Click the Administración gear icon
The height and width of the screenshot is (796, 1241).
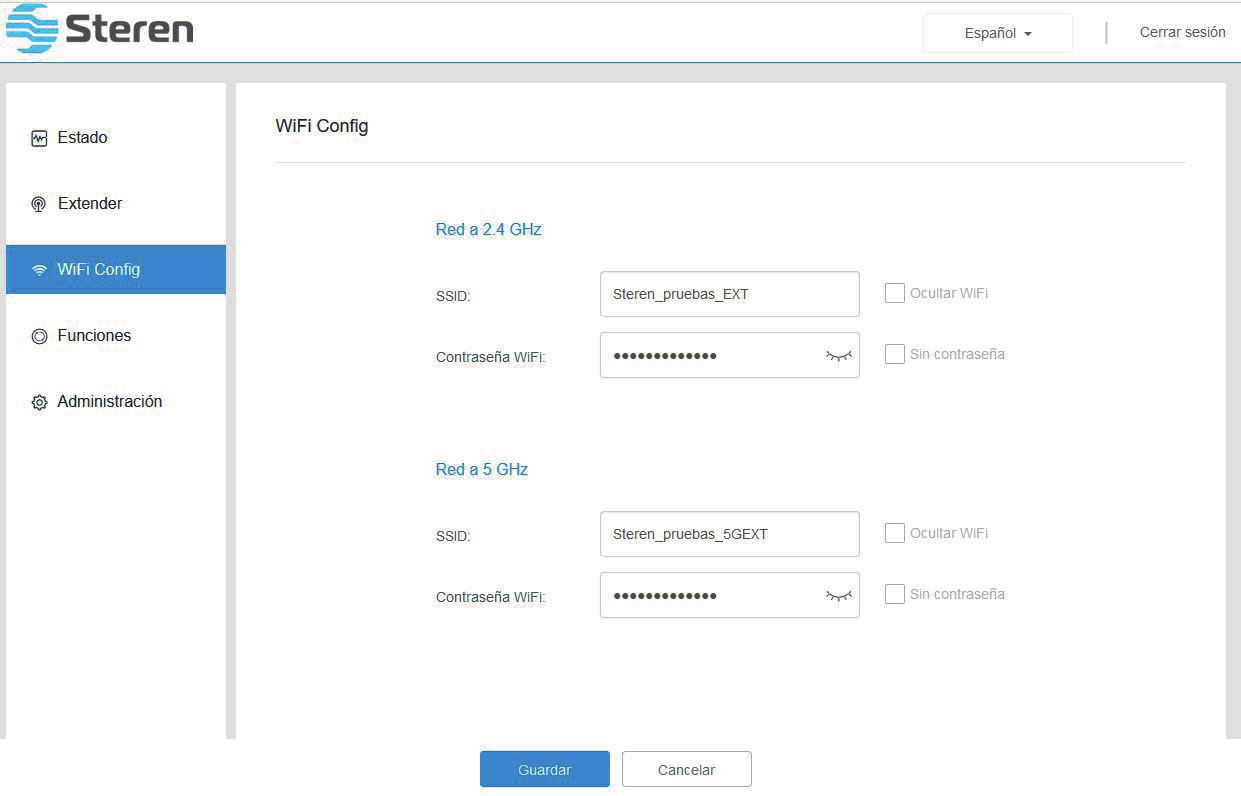pos(39,402)
